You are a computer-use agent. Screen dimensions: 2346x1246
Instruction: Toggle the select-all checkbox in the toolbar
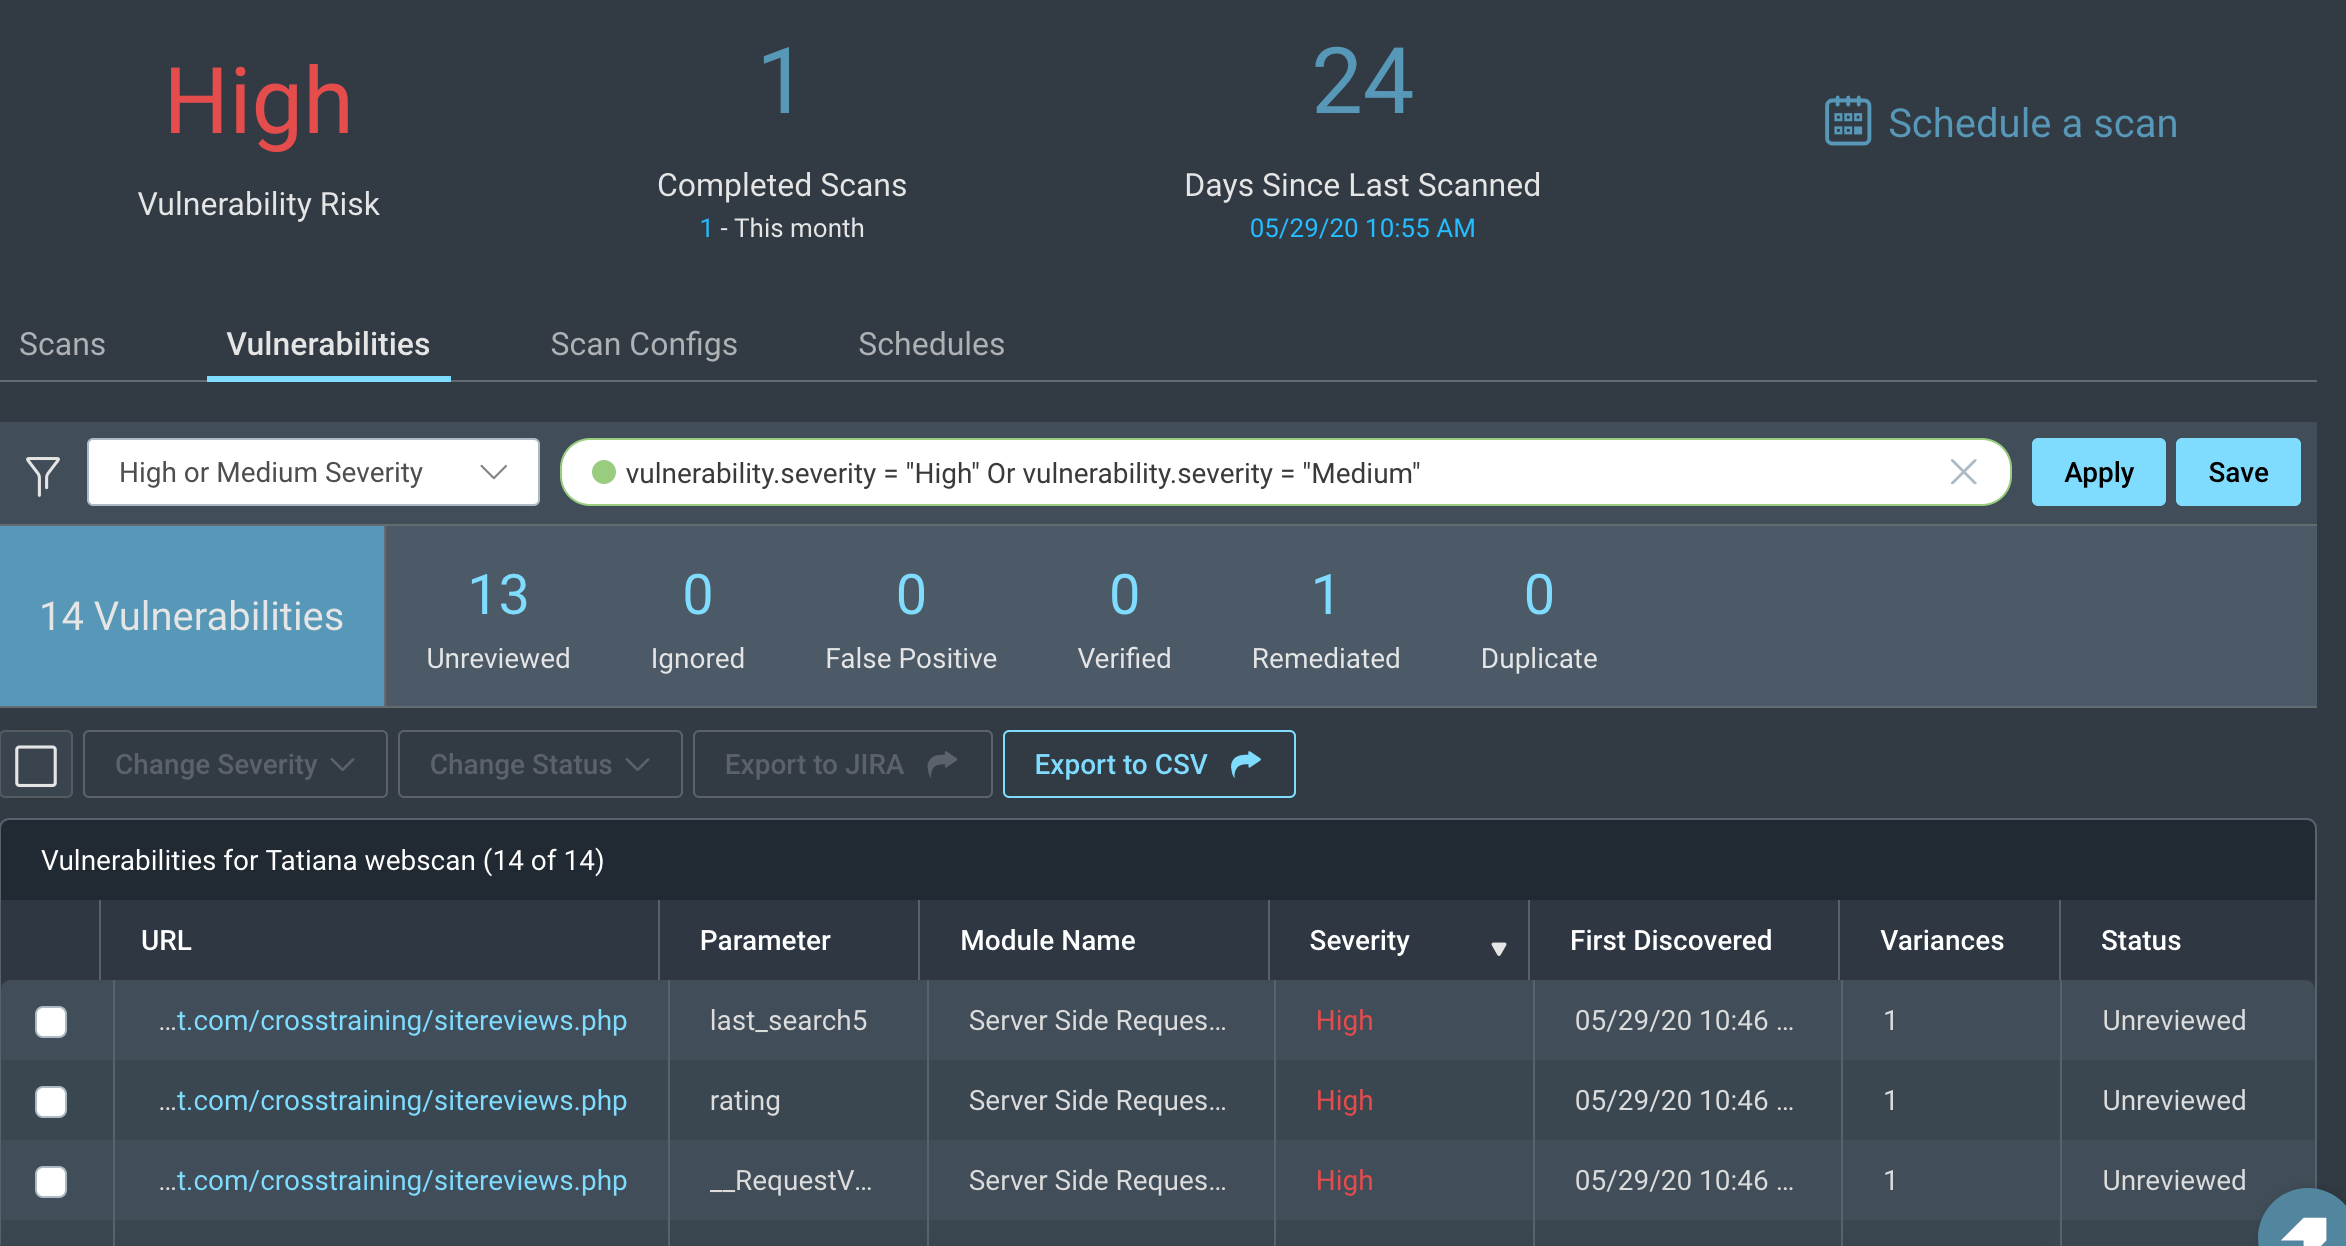(x=36, y=765)
